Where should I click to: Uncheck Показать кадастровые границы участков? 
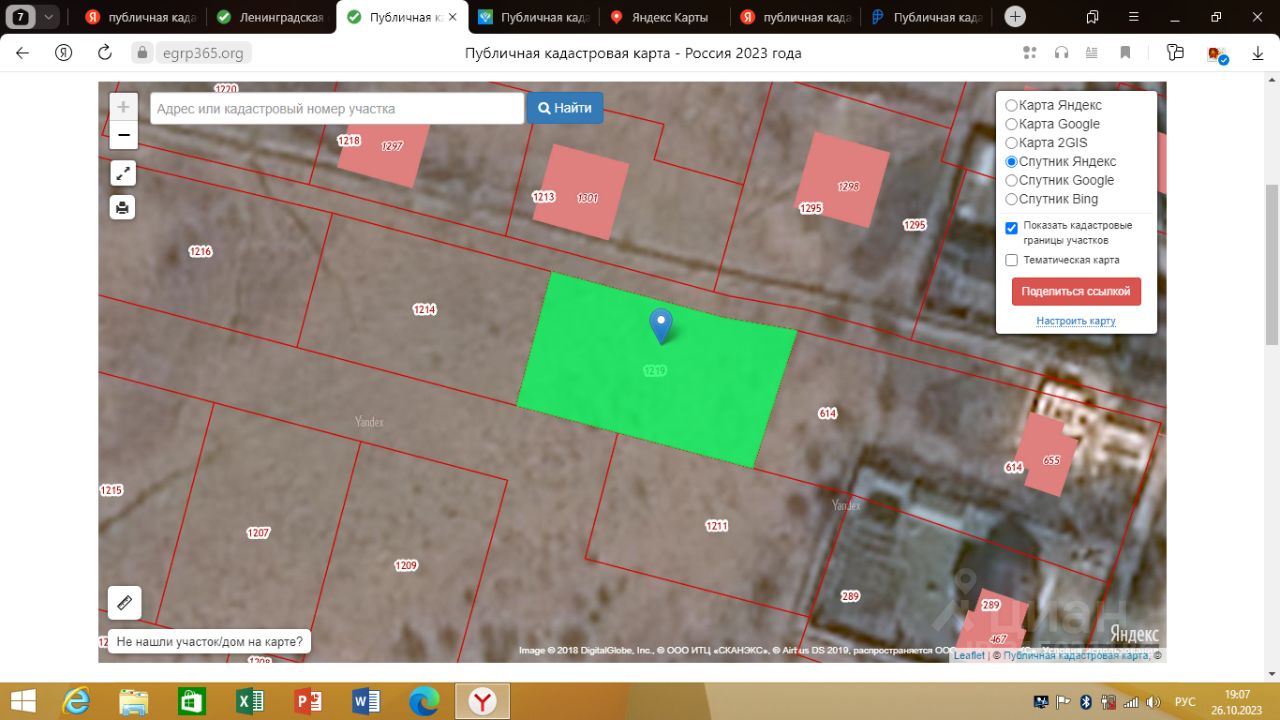click(1011, 228)
